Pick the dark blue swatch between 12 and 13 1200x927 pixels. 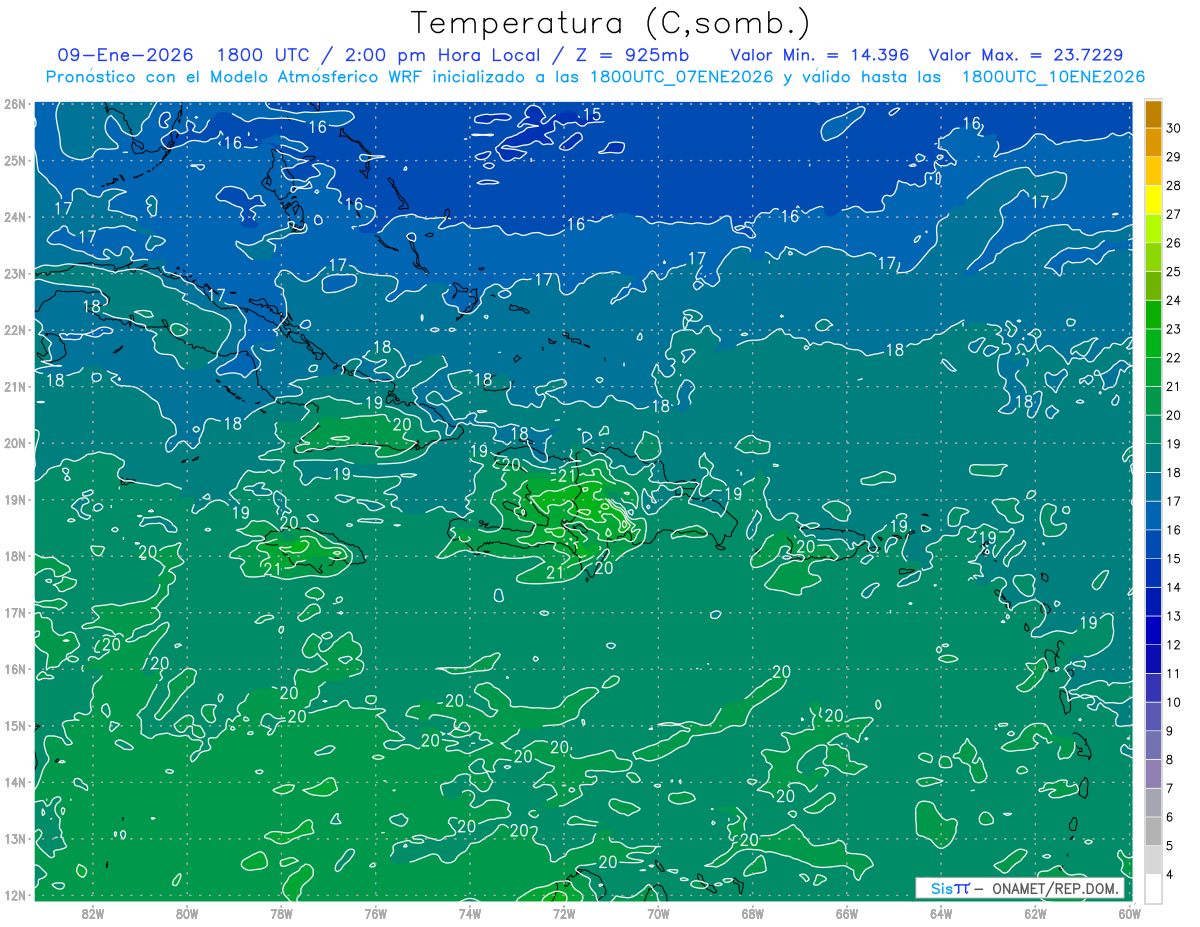pyautogui.click(x=1153, y=631)
